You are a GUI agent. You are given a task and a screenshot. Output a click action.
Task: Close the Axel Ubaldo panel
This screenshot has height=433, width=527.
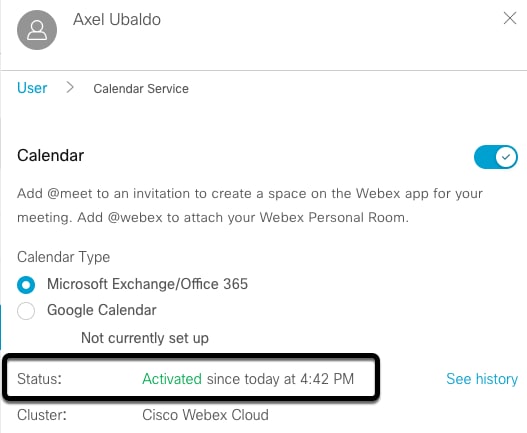click(x=510, y=18)
